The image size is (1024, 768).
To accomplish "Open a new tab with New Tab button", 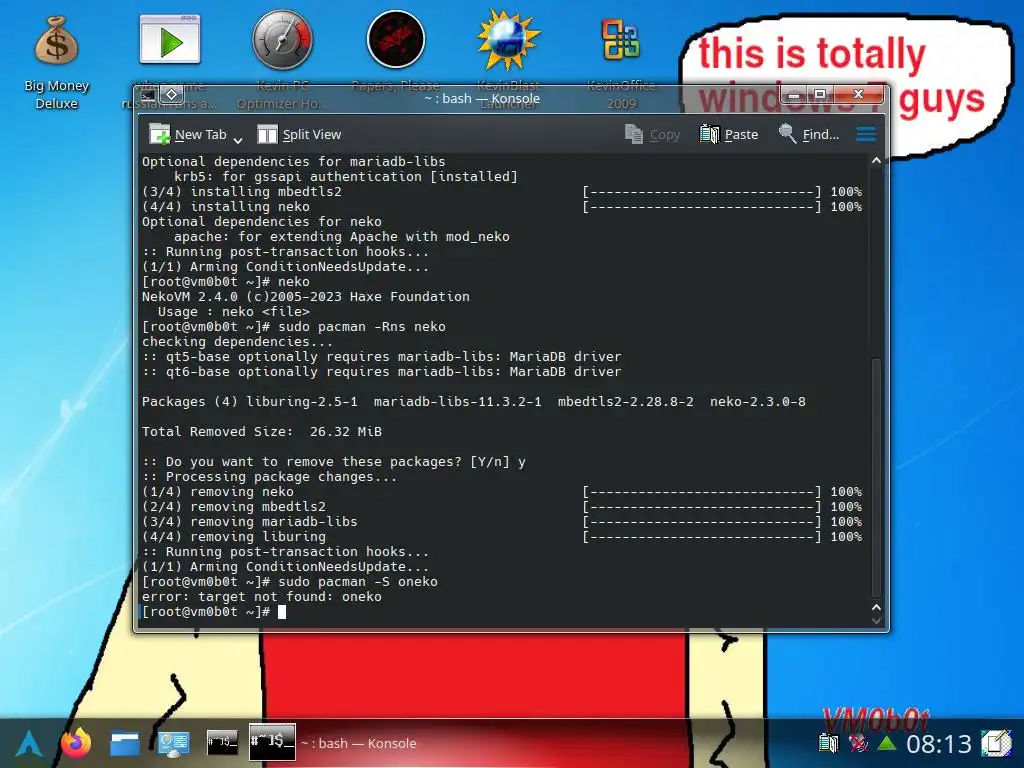I will pos(188,135).
